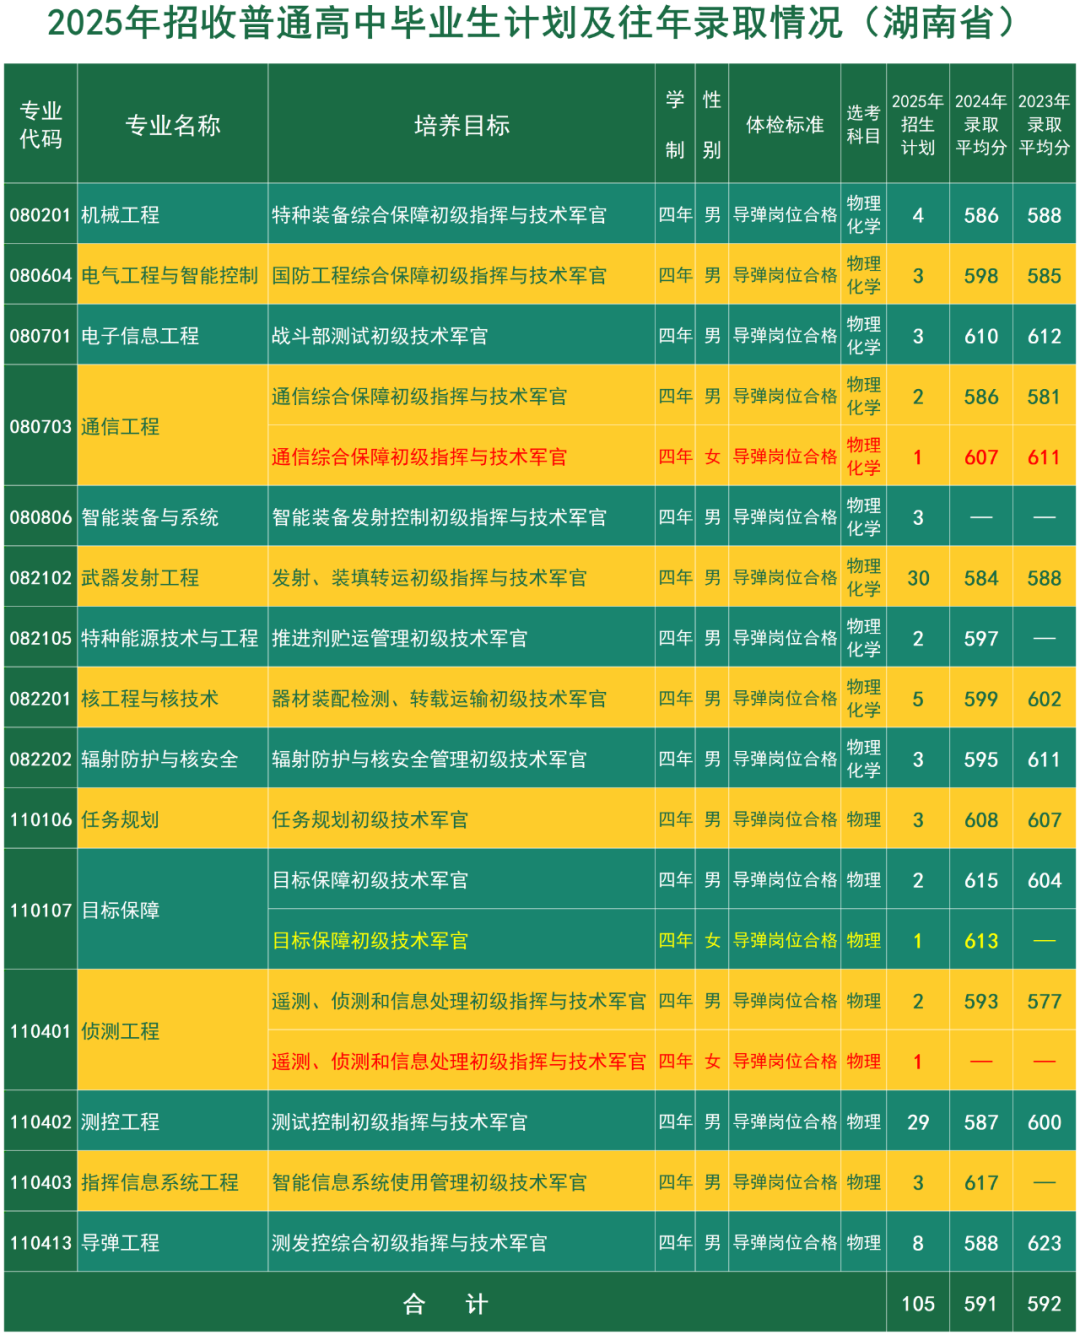Click 武器发射工程 enrollment plan number 30
The height and width of the screenshot is (1335, 1080).
918,578
